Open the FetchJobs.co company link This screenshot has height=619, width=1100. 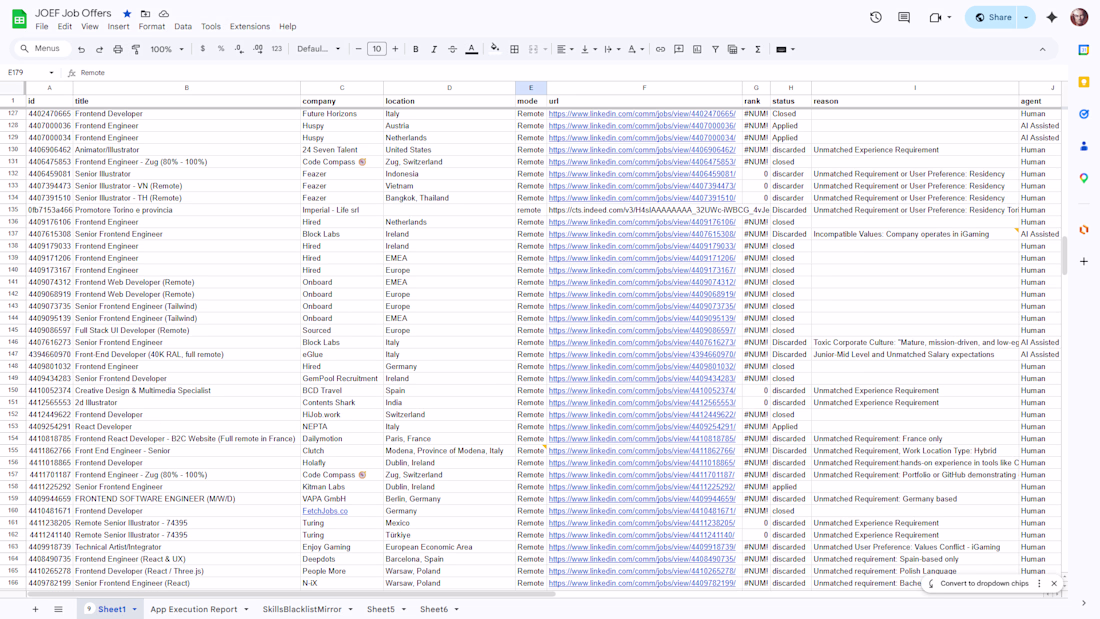tap(325, 511)
